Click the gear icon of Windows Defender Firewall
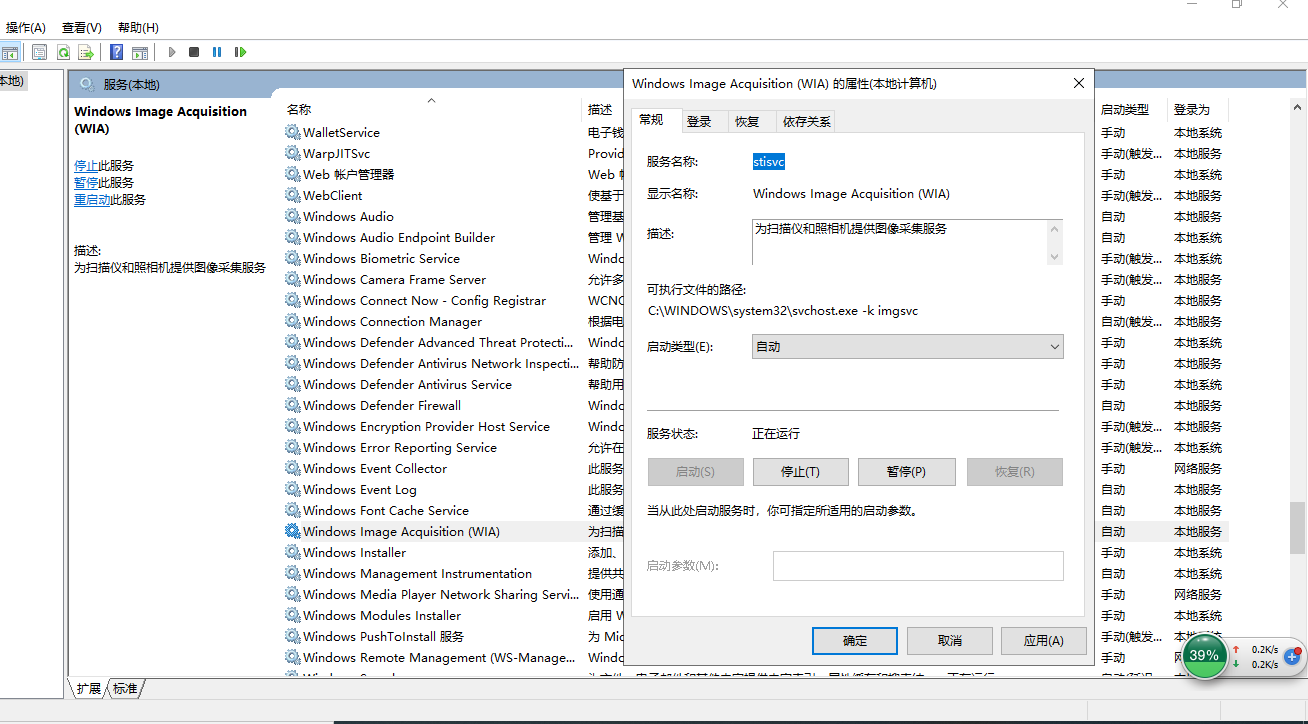The image size is (1308, 724). [292, 405]
